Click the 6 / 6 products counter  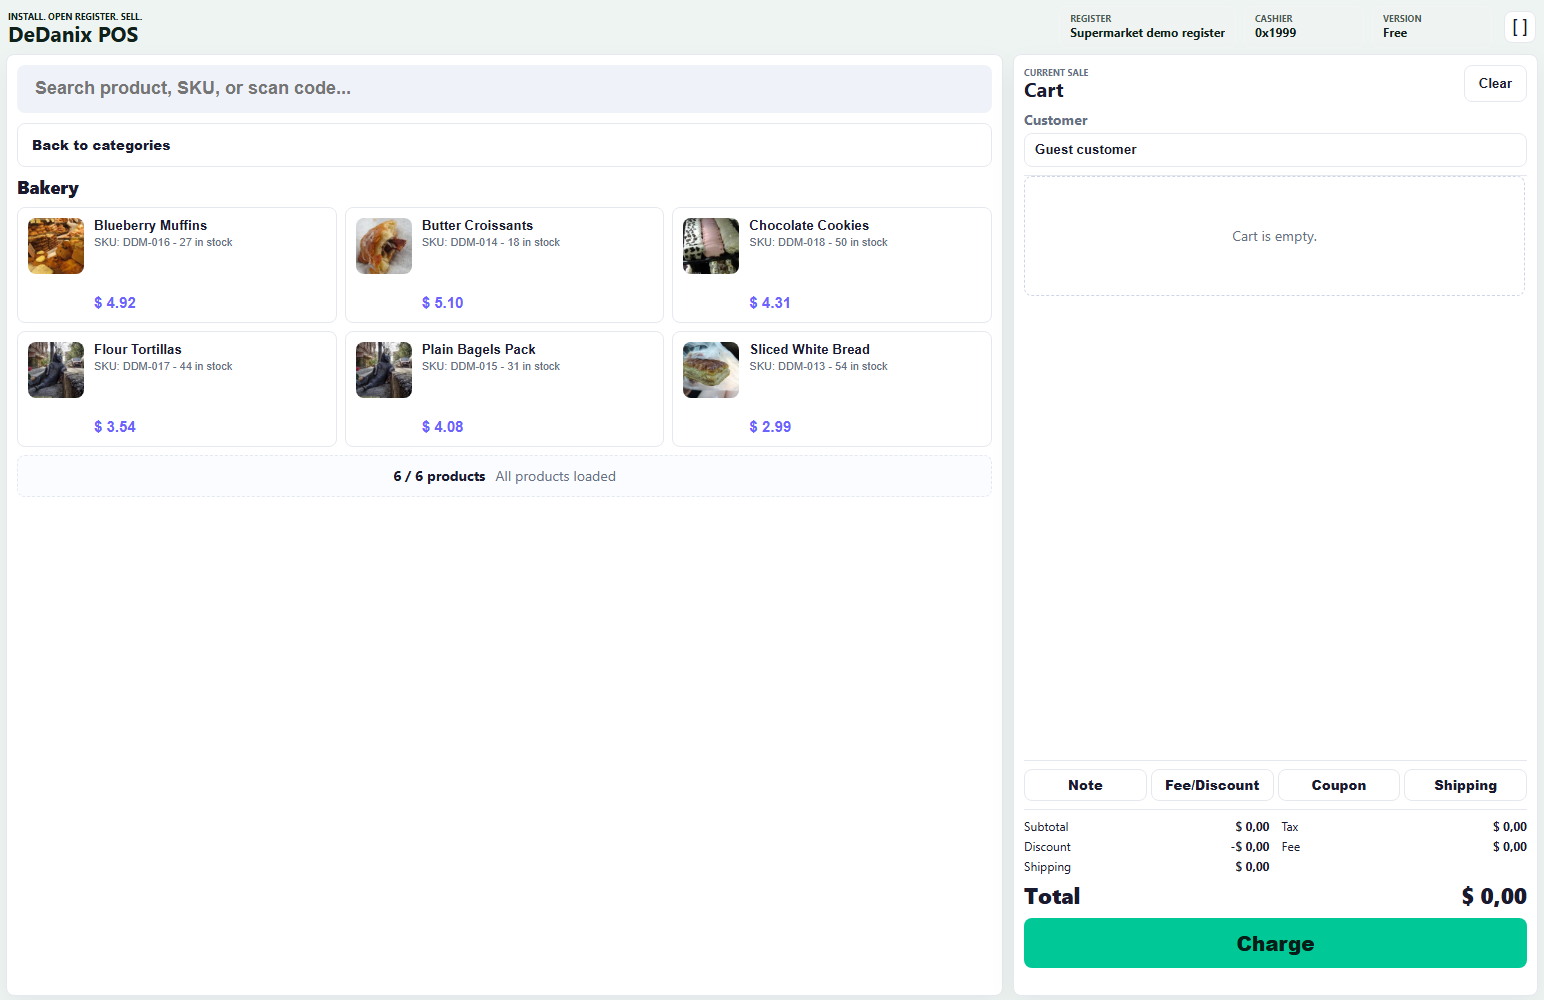(439, 476)
